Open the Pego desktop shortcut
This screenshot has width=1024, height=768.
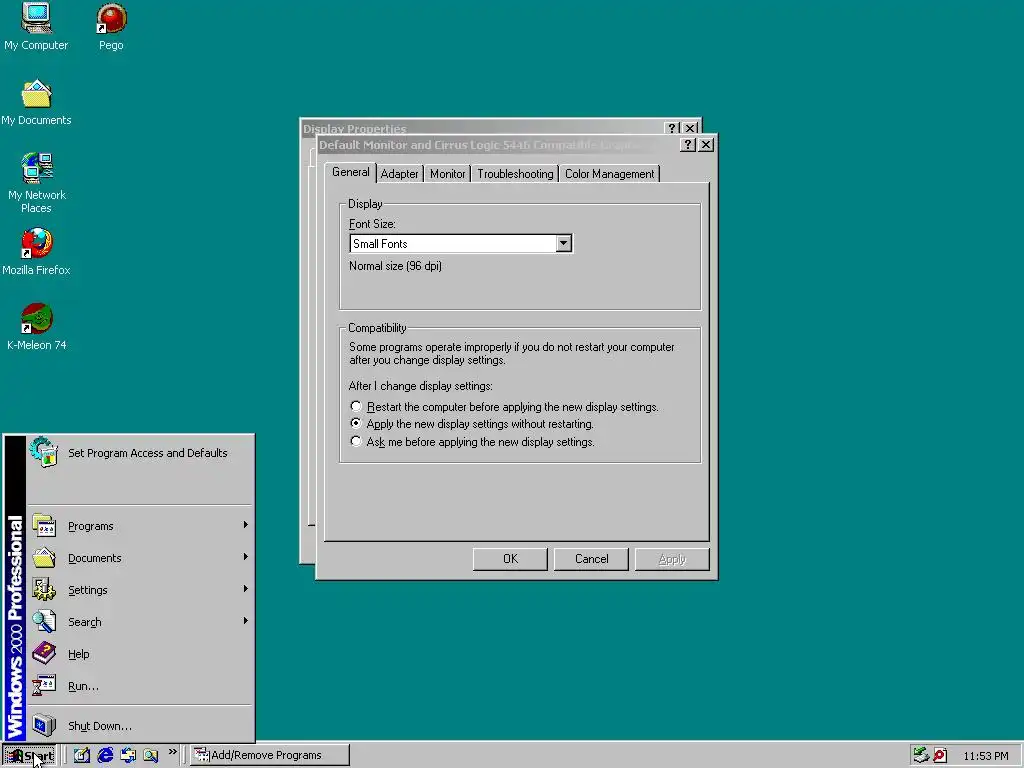[111, 18]
